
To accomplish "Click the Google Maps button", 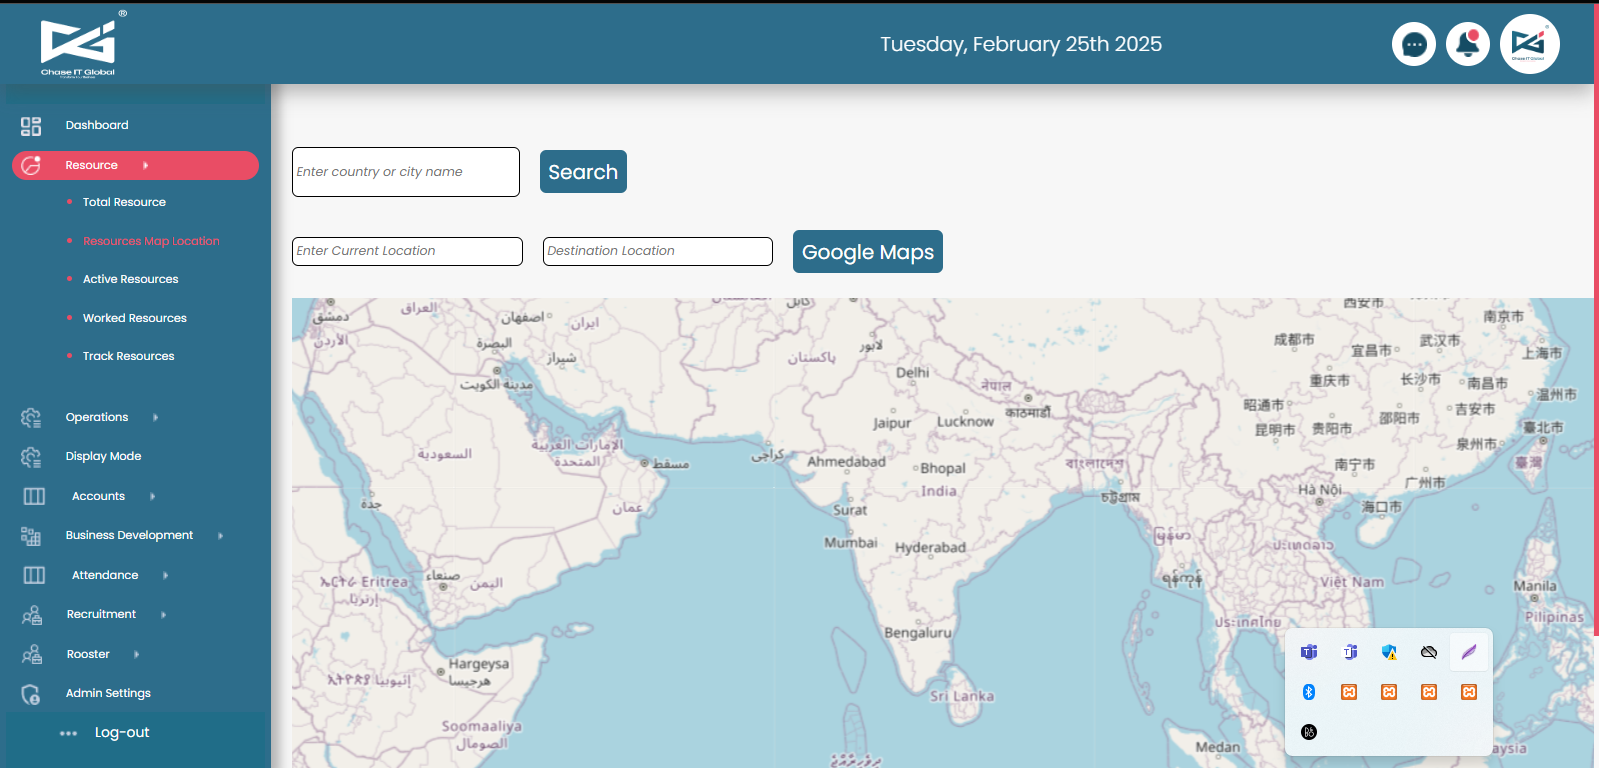I will tap(867, 252).
